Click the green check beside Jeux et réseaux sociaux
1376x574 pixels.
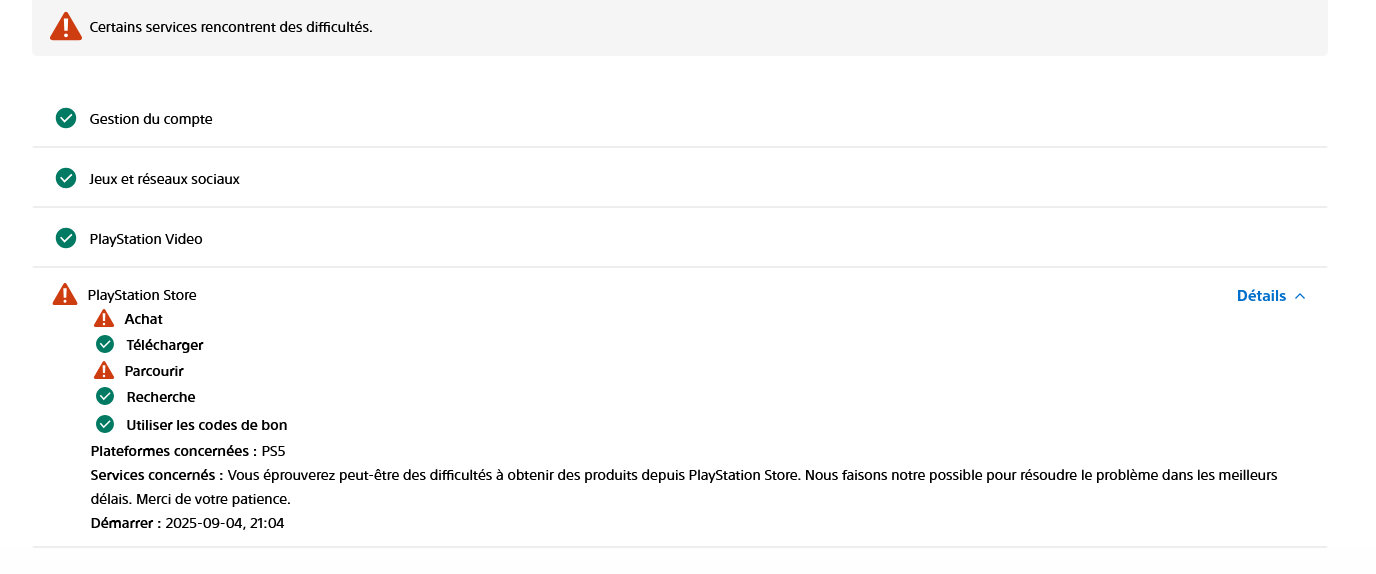click(x=66, y=178)
